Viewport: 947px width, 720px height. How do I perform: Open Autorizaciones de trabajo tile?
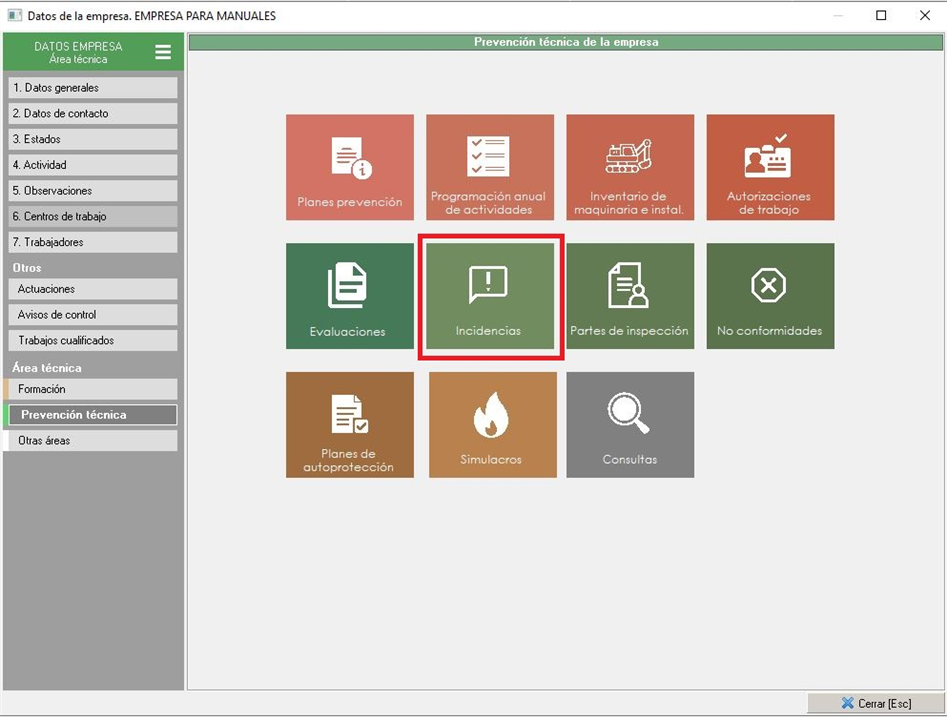coord(770,167)
